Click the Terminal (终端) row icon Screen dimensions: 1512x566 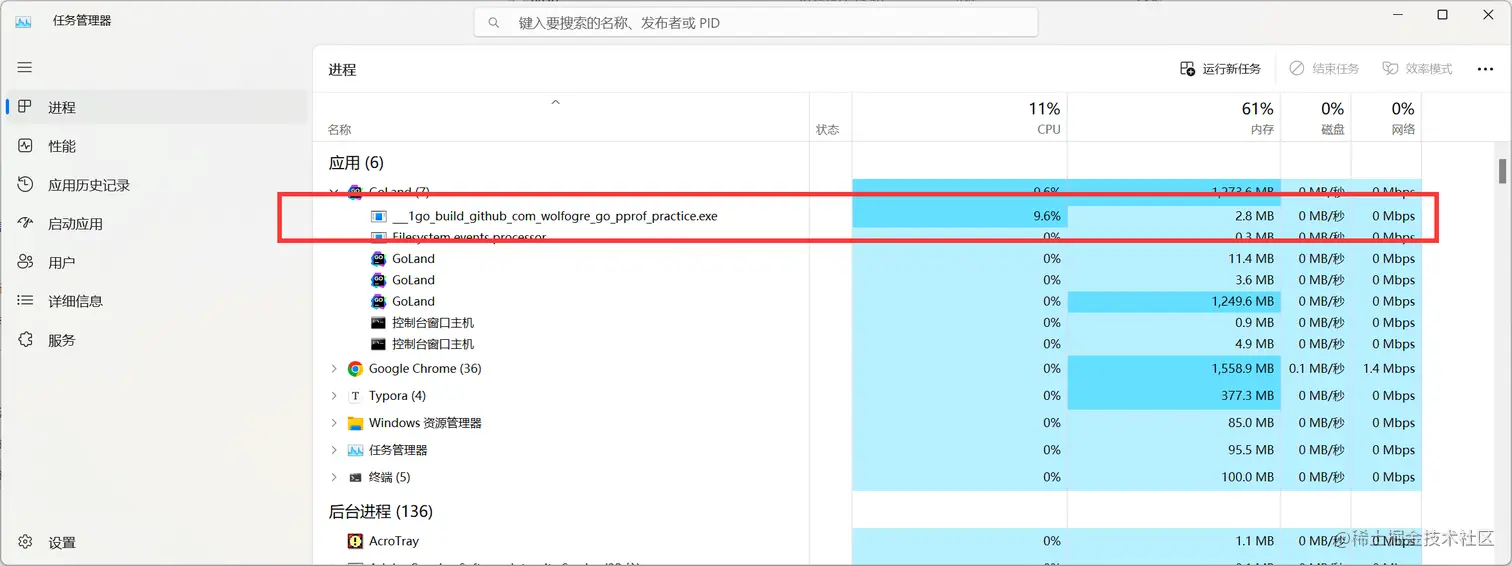[x=355, y=477]
